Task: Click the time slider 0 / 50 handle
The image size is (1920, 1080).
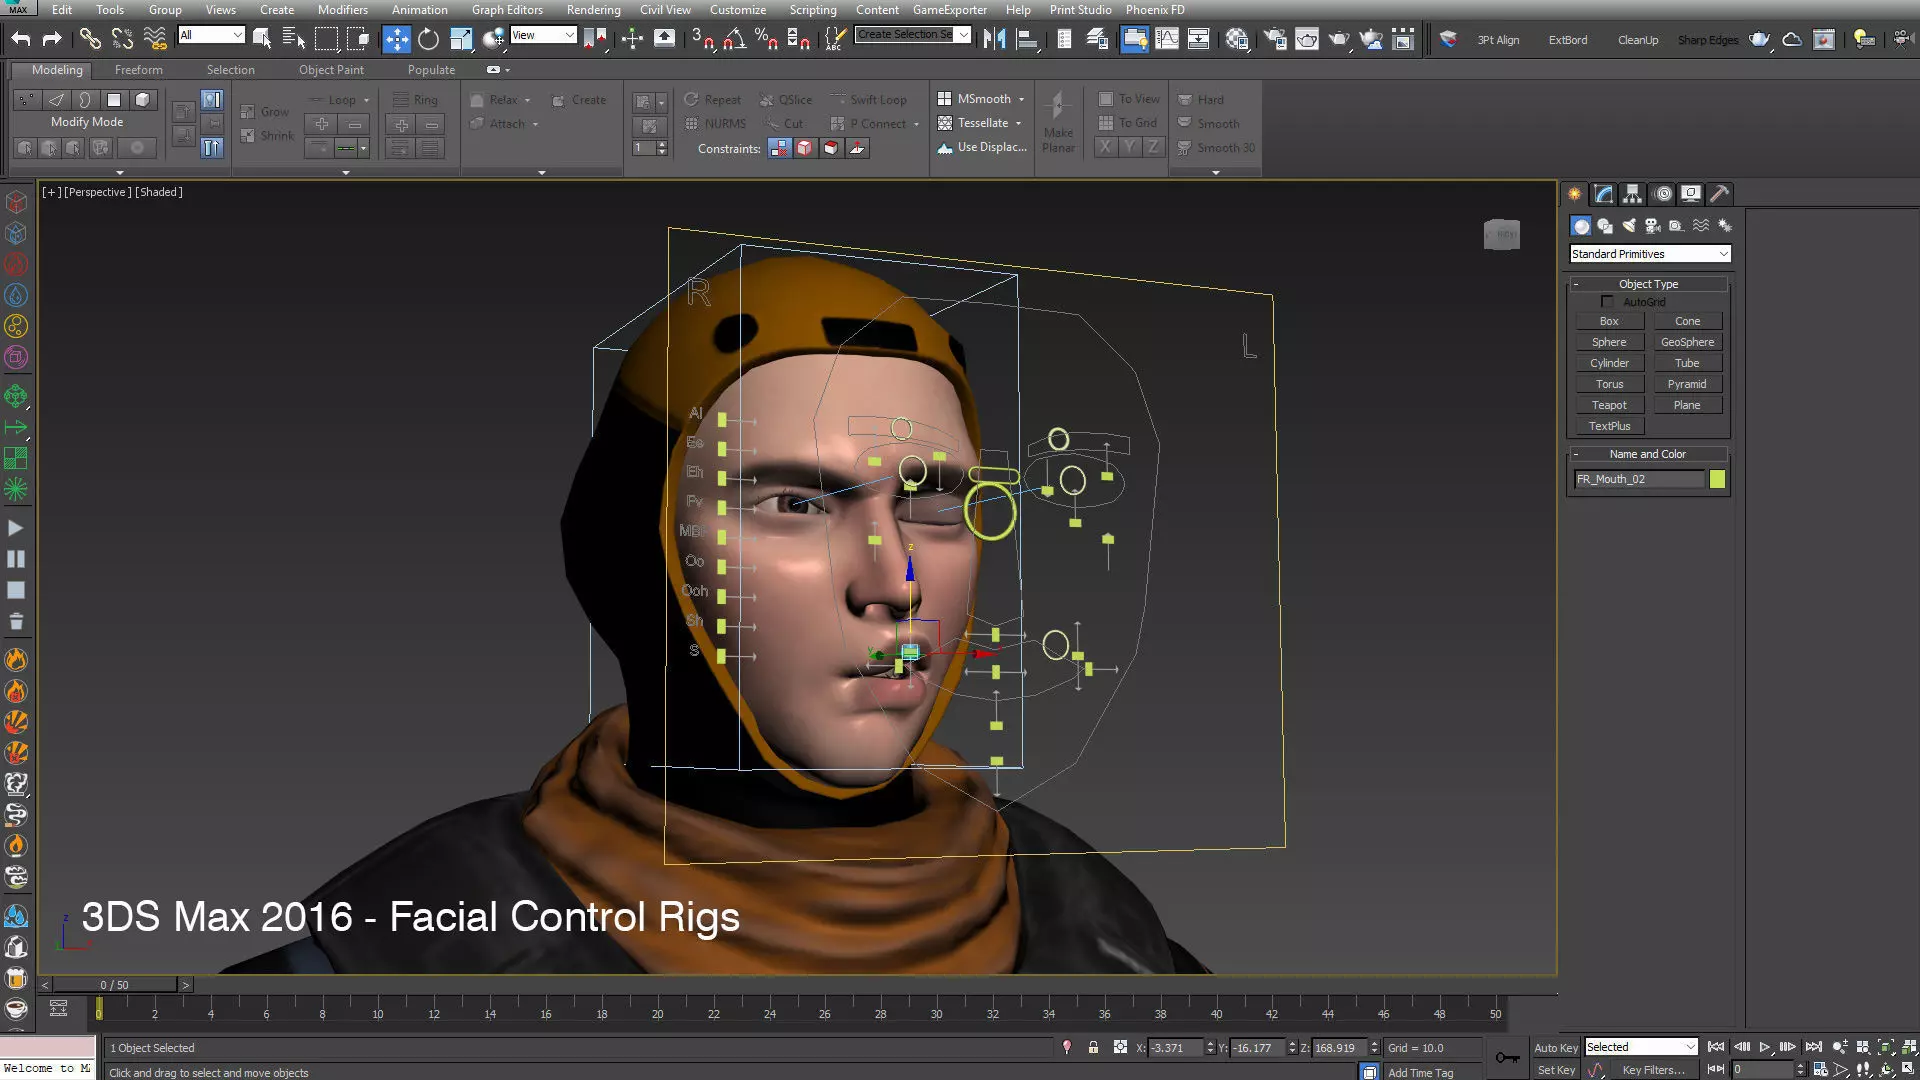Action: point(114,985)
